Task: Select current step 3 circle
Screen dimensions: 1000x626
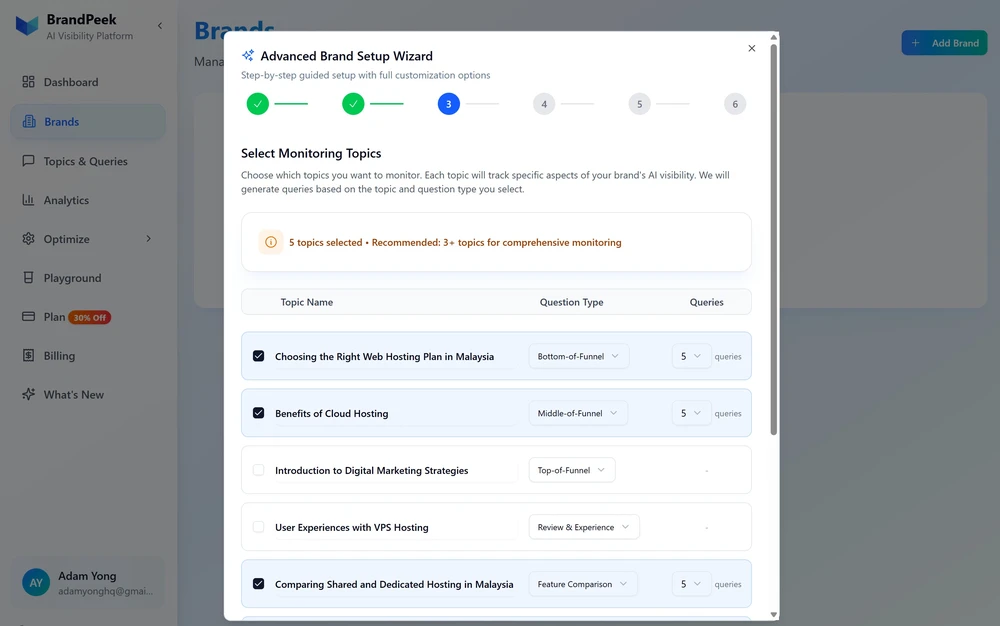Action: [448, 104]
